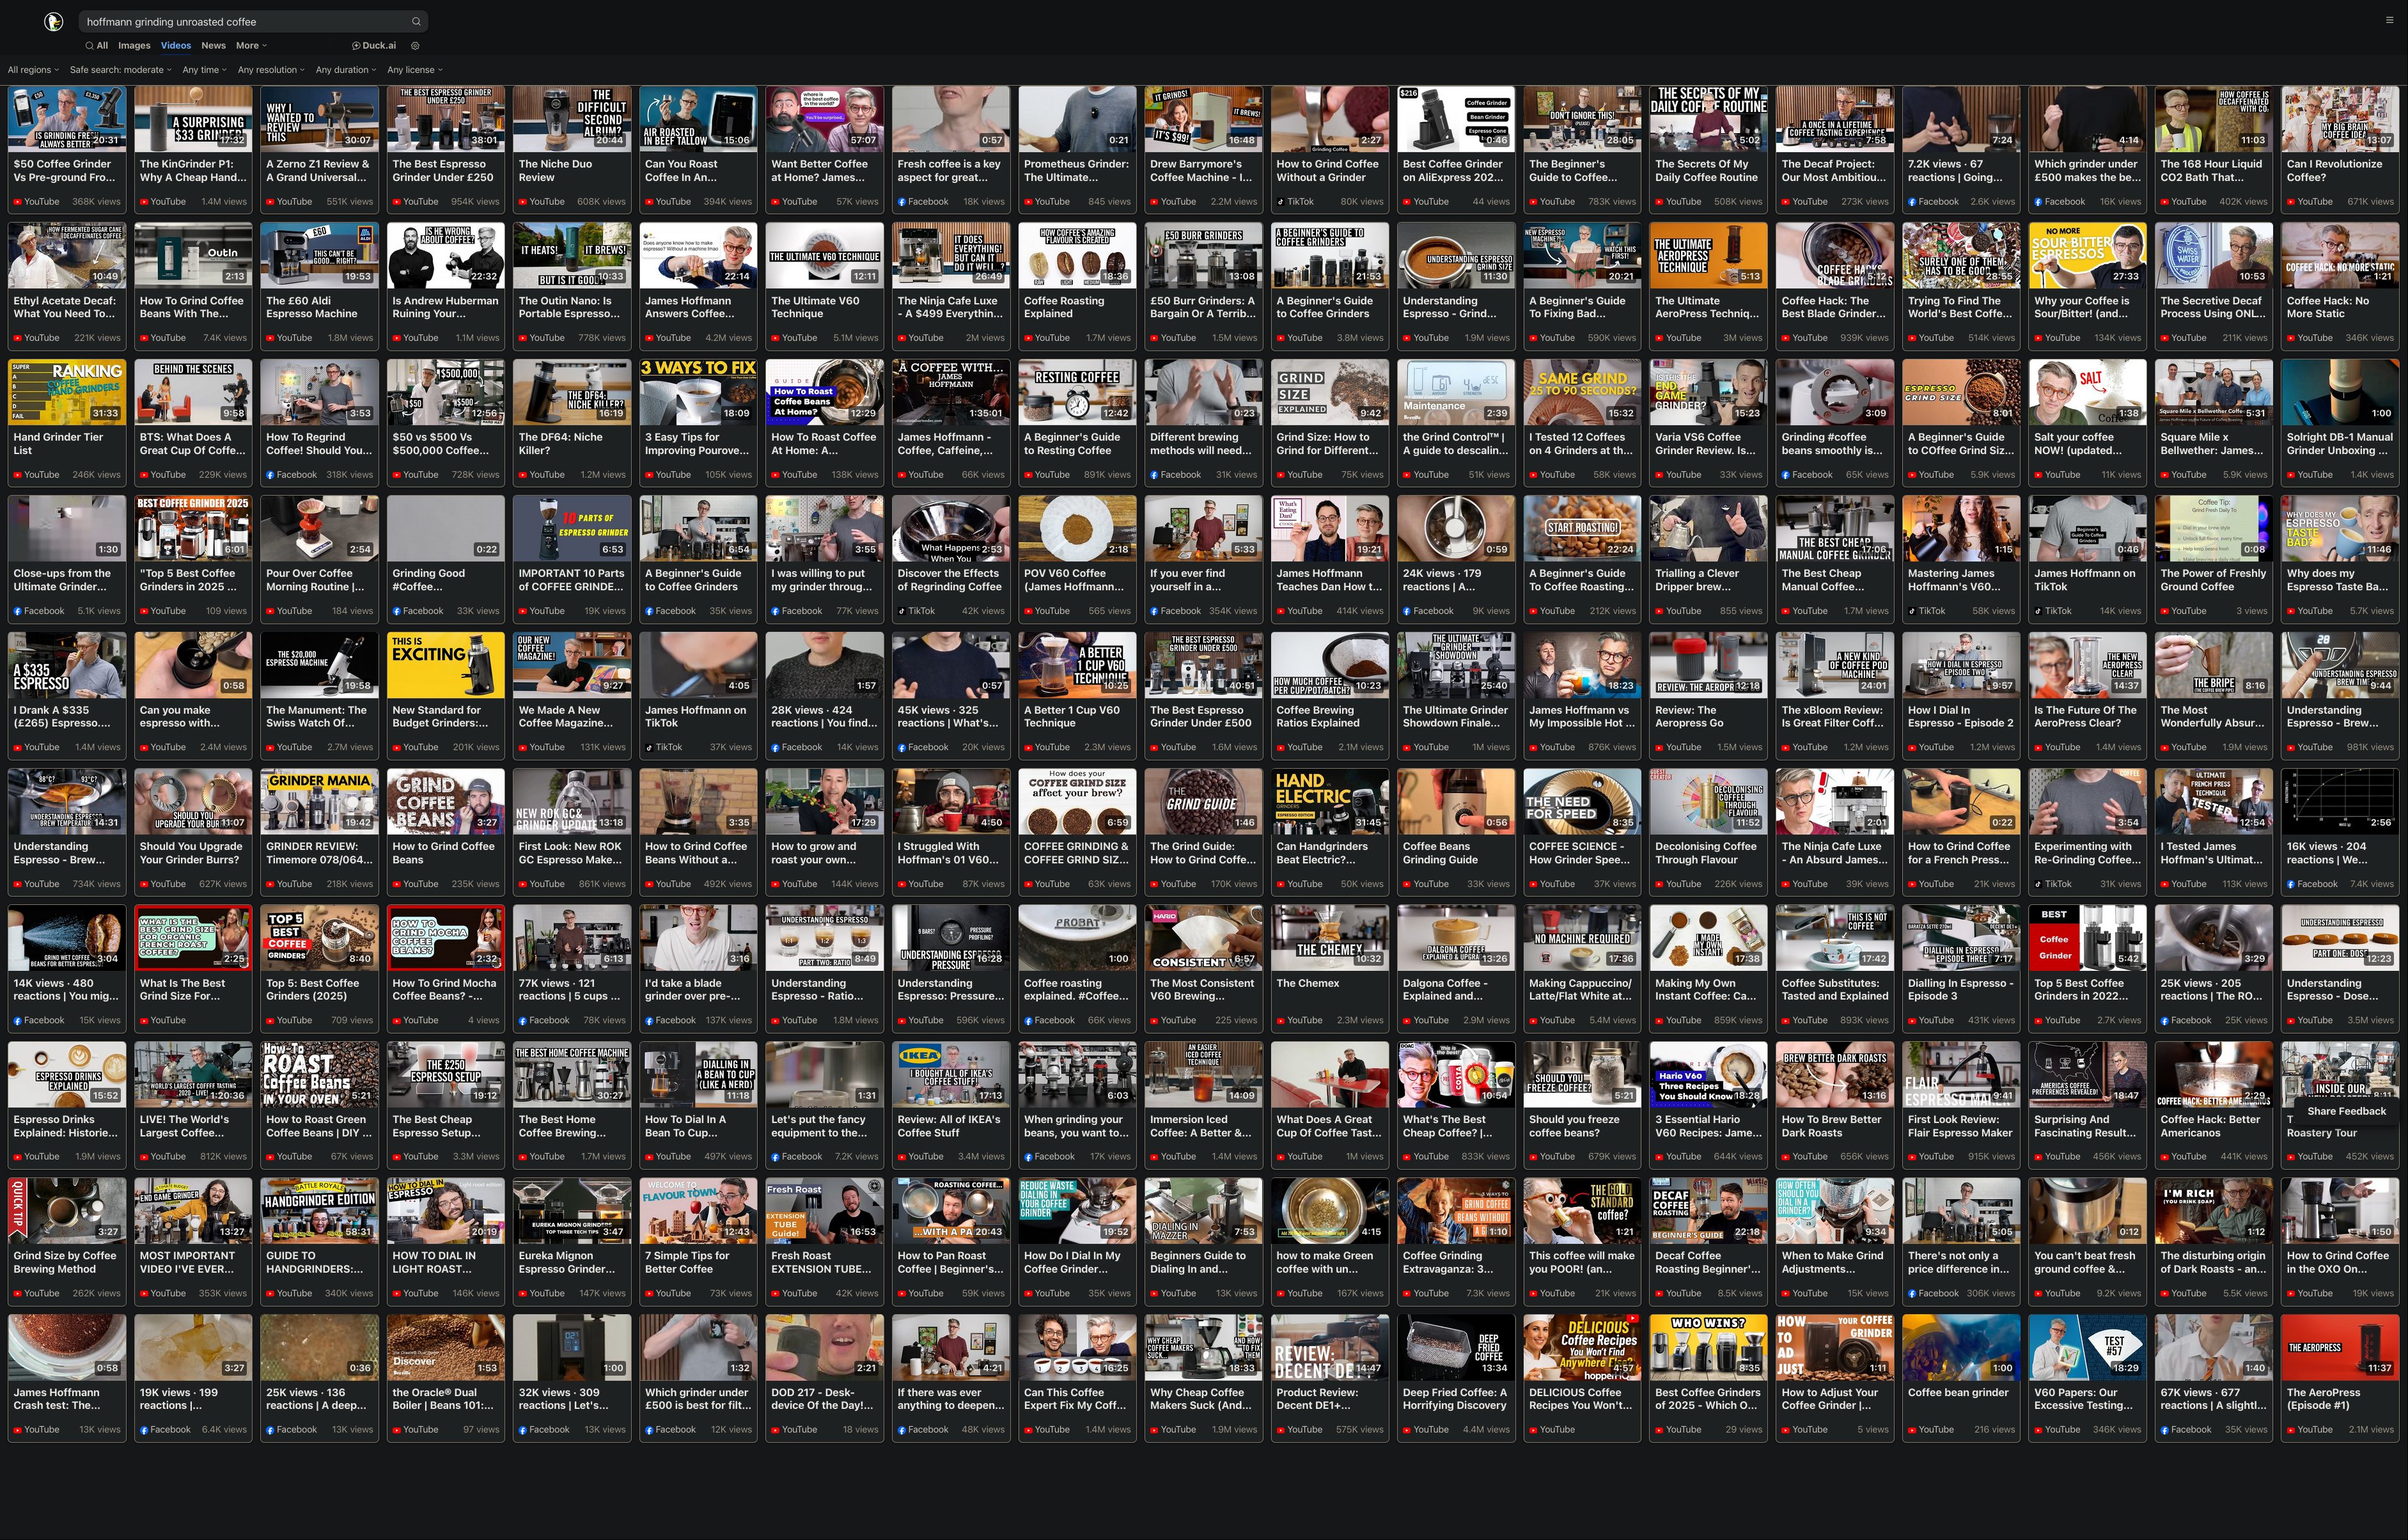Click the Facebook icon under There's not only a price difference
The width and height of the screenshot is (2408, 1540).
click(x=1912, y=1294)
